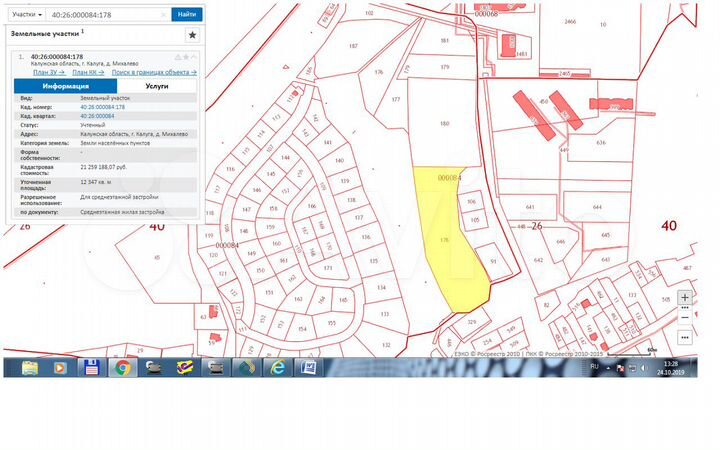Switch to the Услуги tab
Viewport: 720px width, 450px height.
[x=157, y=87]
